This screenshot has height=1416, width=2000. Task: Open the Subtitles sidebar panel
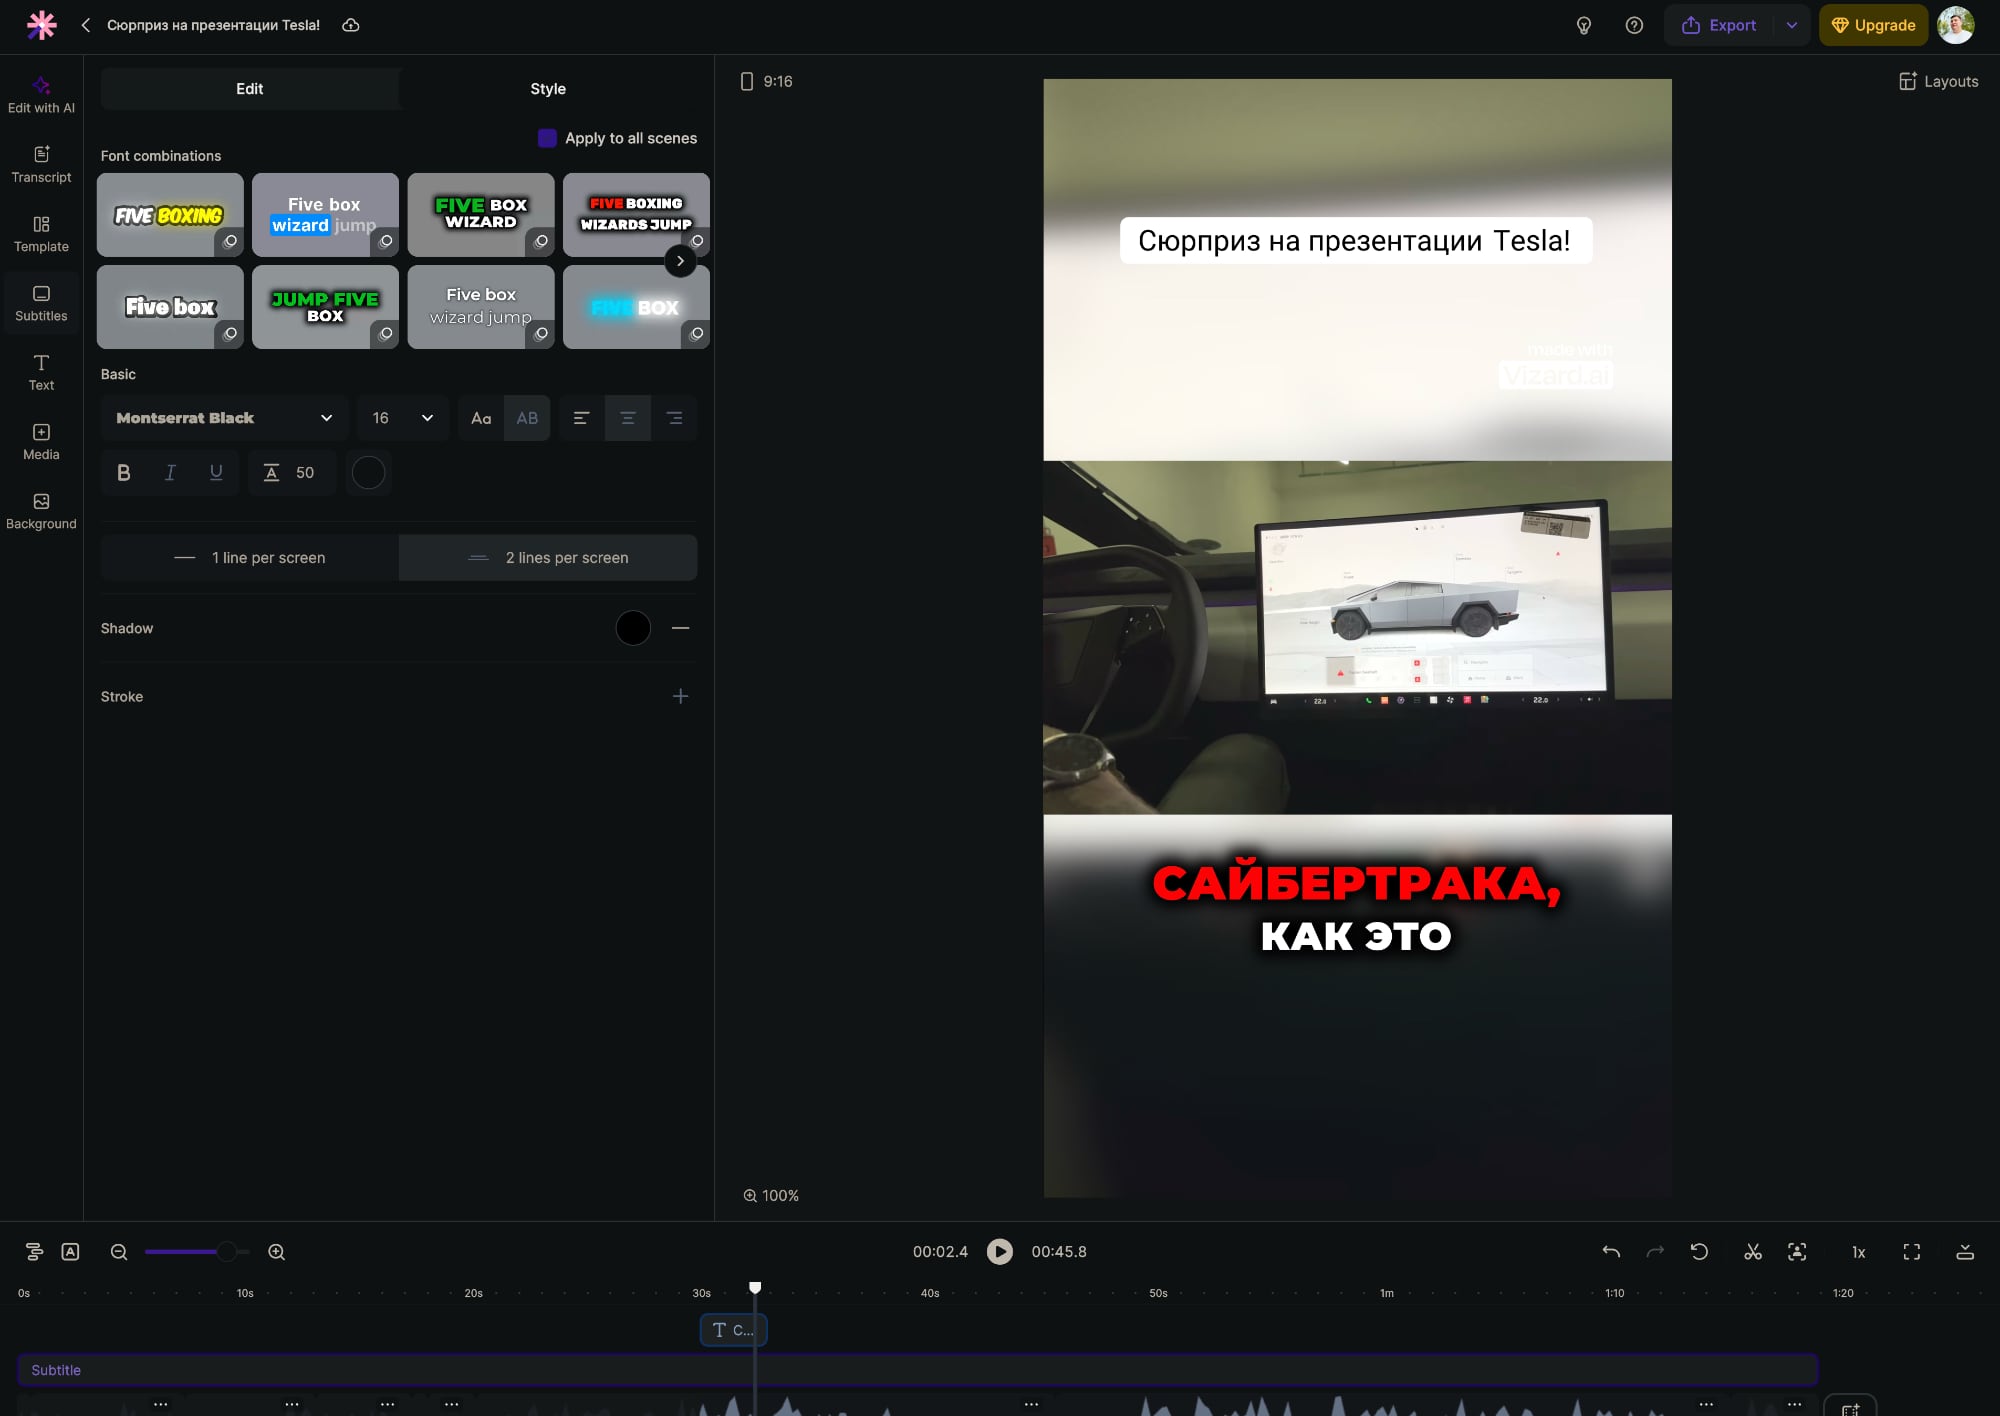click(41, 303)
